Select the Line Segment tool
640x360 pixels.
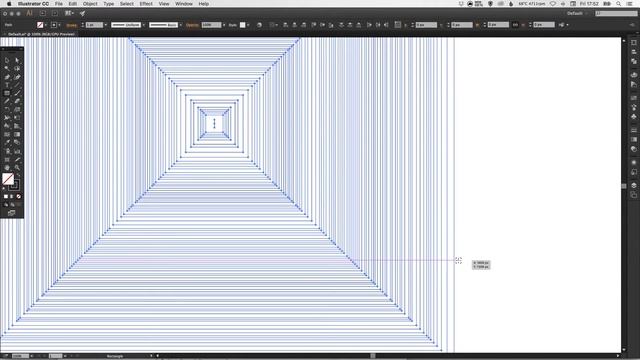tap(17, 85)
